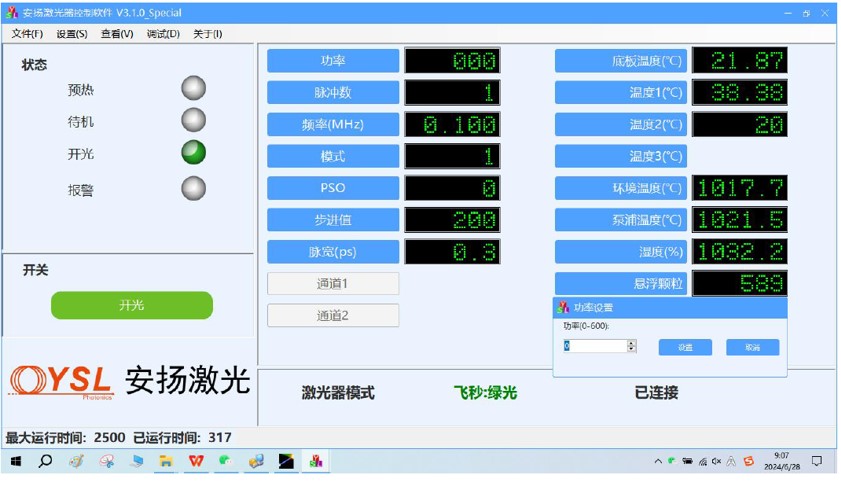Select the 通道2 button
Viewport: 841px width, 481px height.
[x=333, y=315]
